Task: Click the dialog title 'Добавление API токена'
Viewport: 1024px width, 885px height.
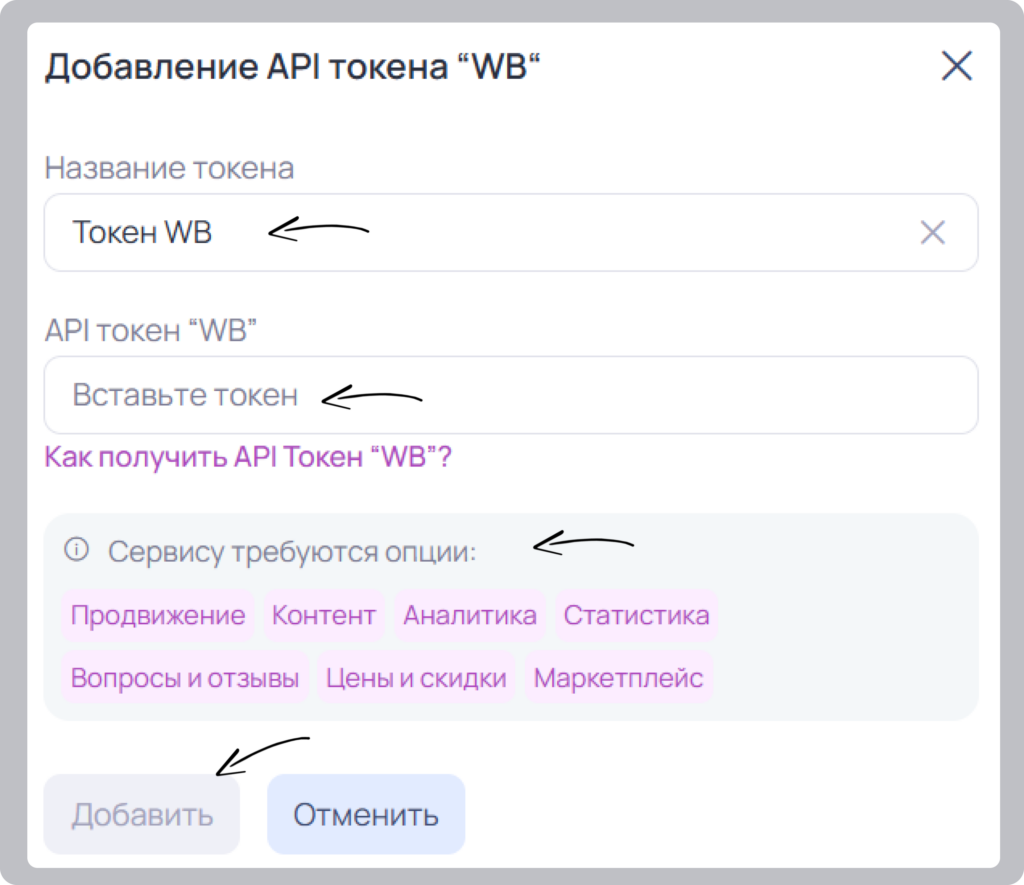Action: pyautogui.click(x=293, y=67)
